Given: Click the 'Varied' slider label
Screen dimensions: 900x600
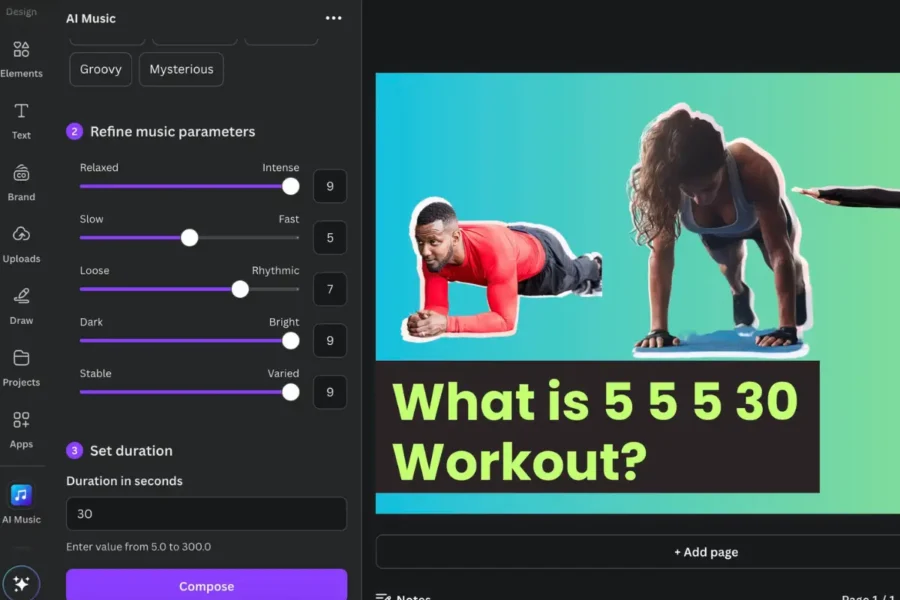Looking at the screenshot, I should [283, 373].
